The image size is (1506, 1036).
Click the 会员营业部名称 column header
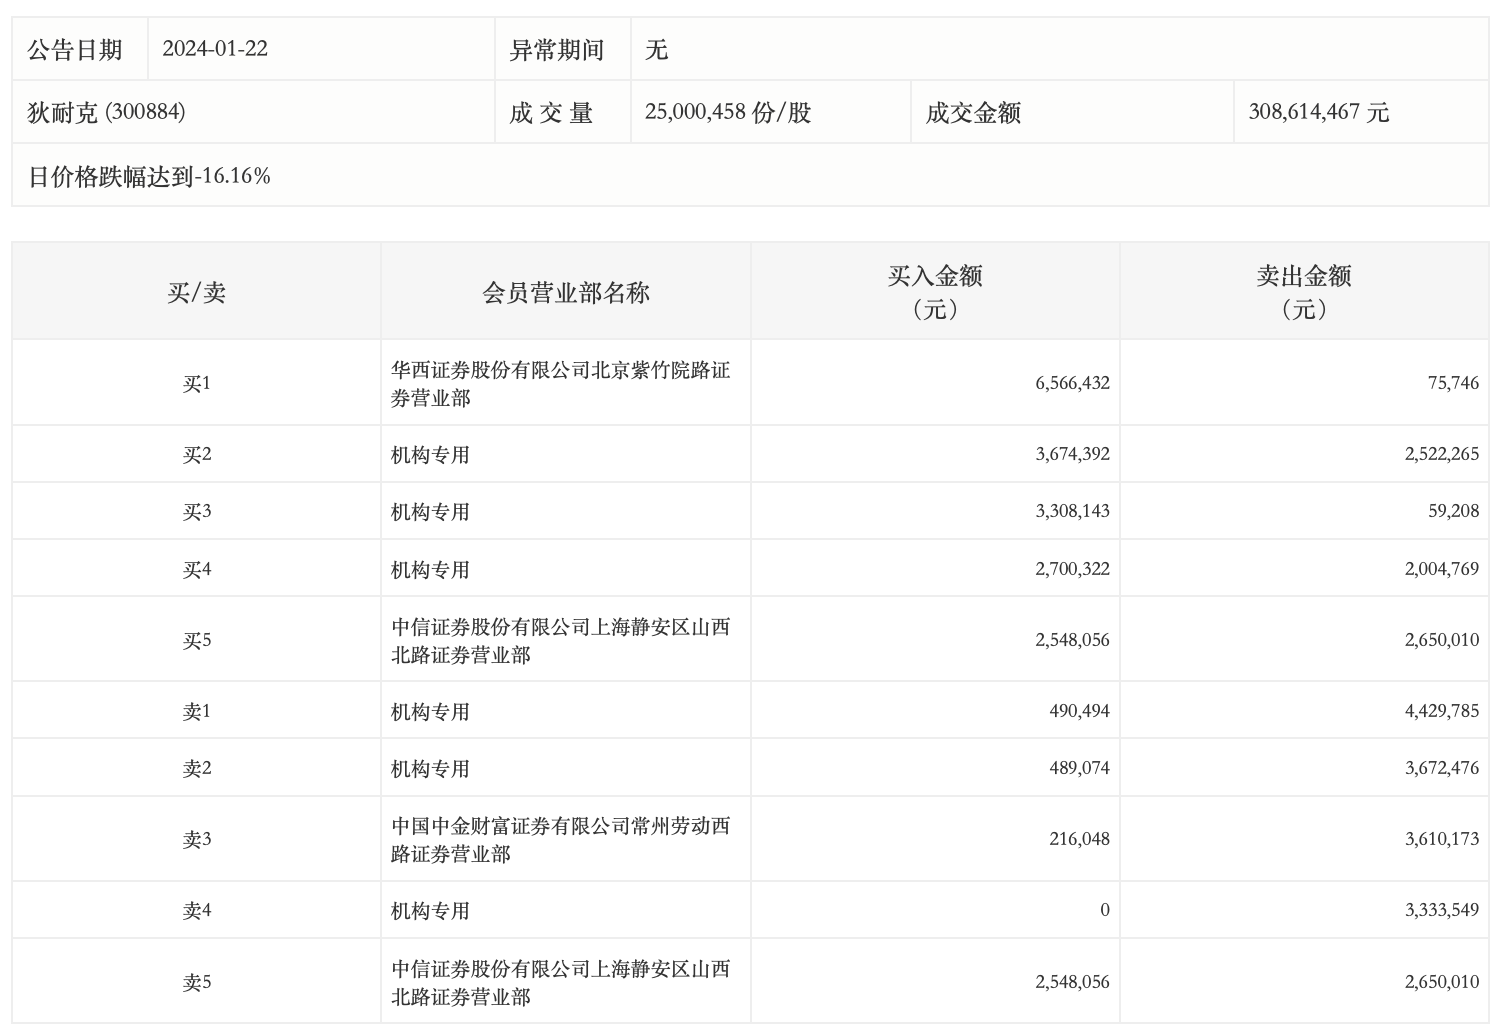565,292
